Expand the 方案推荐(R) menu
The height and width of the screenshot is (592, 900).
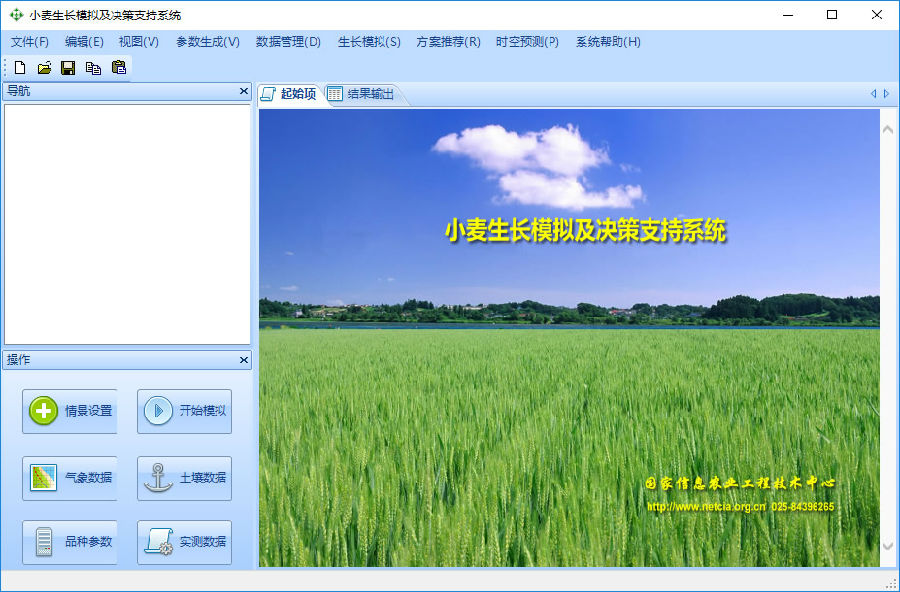pyautogui.click(x=448, y=42)
